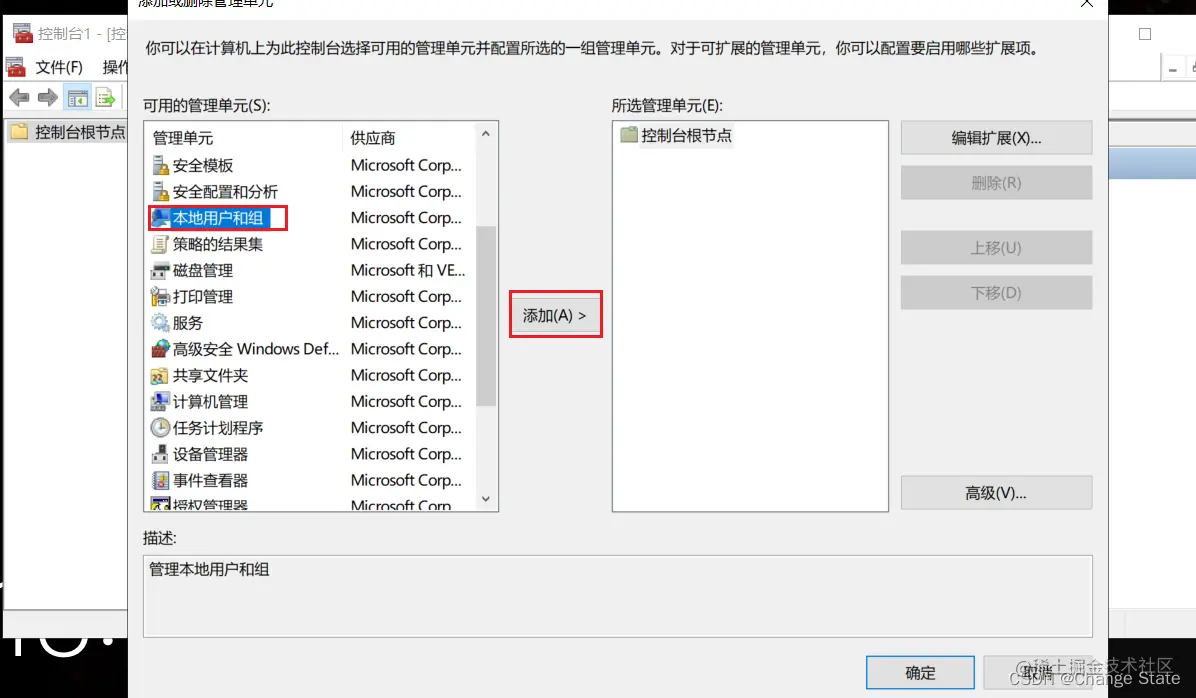
Task: Select the 计算机管理 row text
Action: pos(211,401)
